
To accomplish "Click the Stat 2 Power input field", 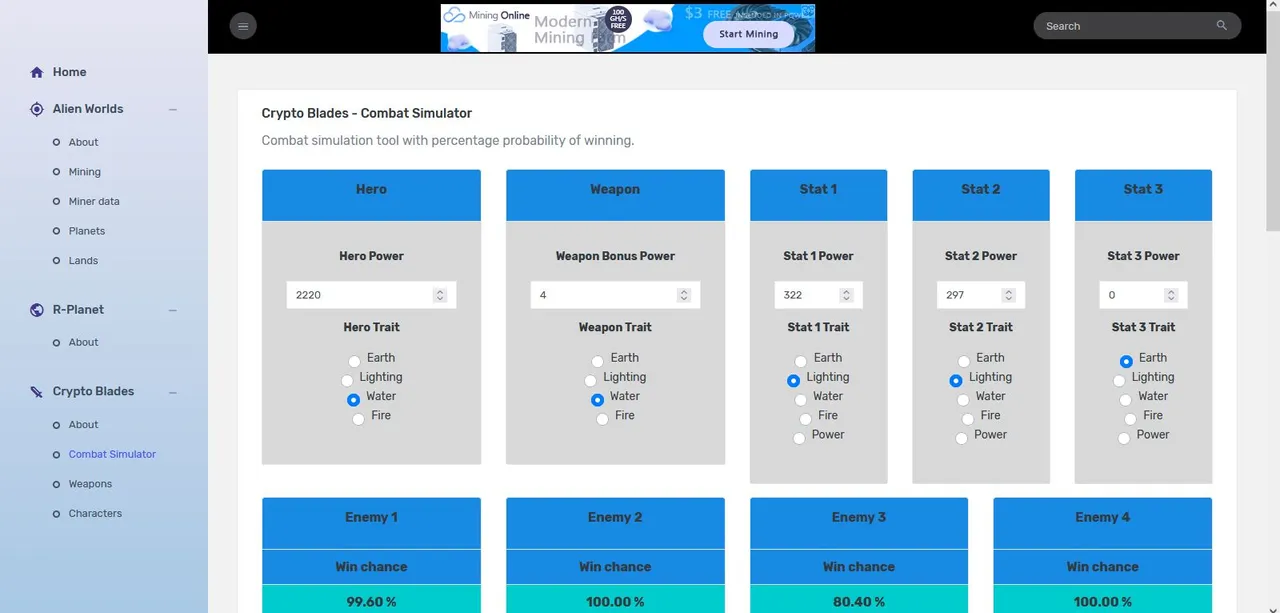I will [980, 295].
